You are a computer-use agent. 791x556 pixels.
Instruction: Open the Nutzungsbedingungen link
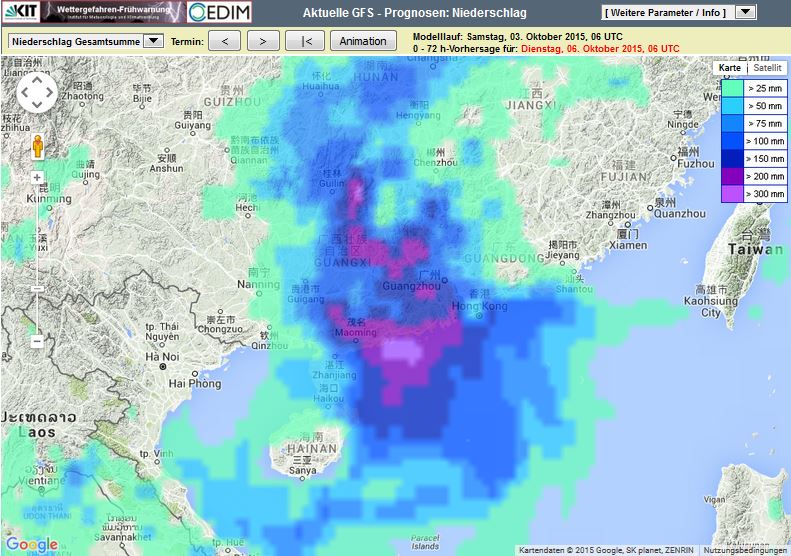(x=745, y=550)
